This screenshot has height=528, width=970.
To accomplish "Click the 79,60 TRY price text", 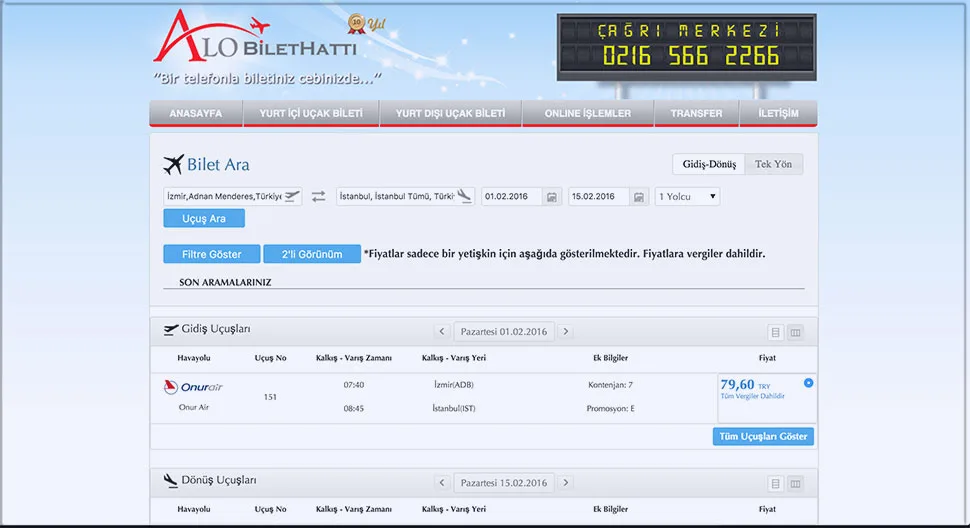I will 745,385.
